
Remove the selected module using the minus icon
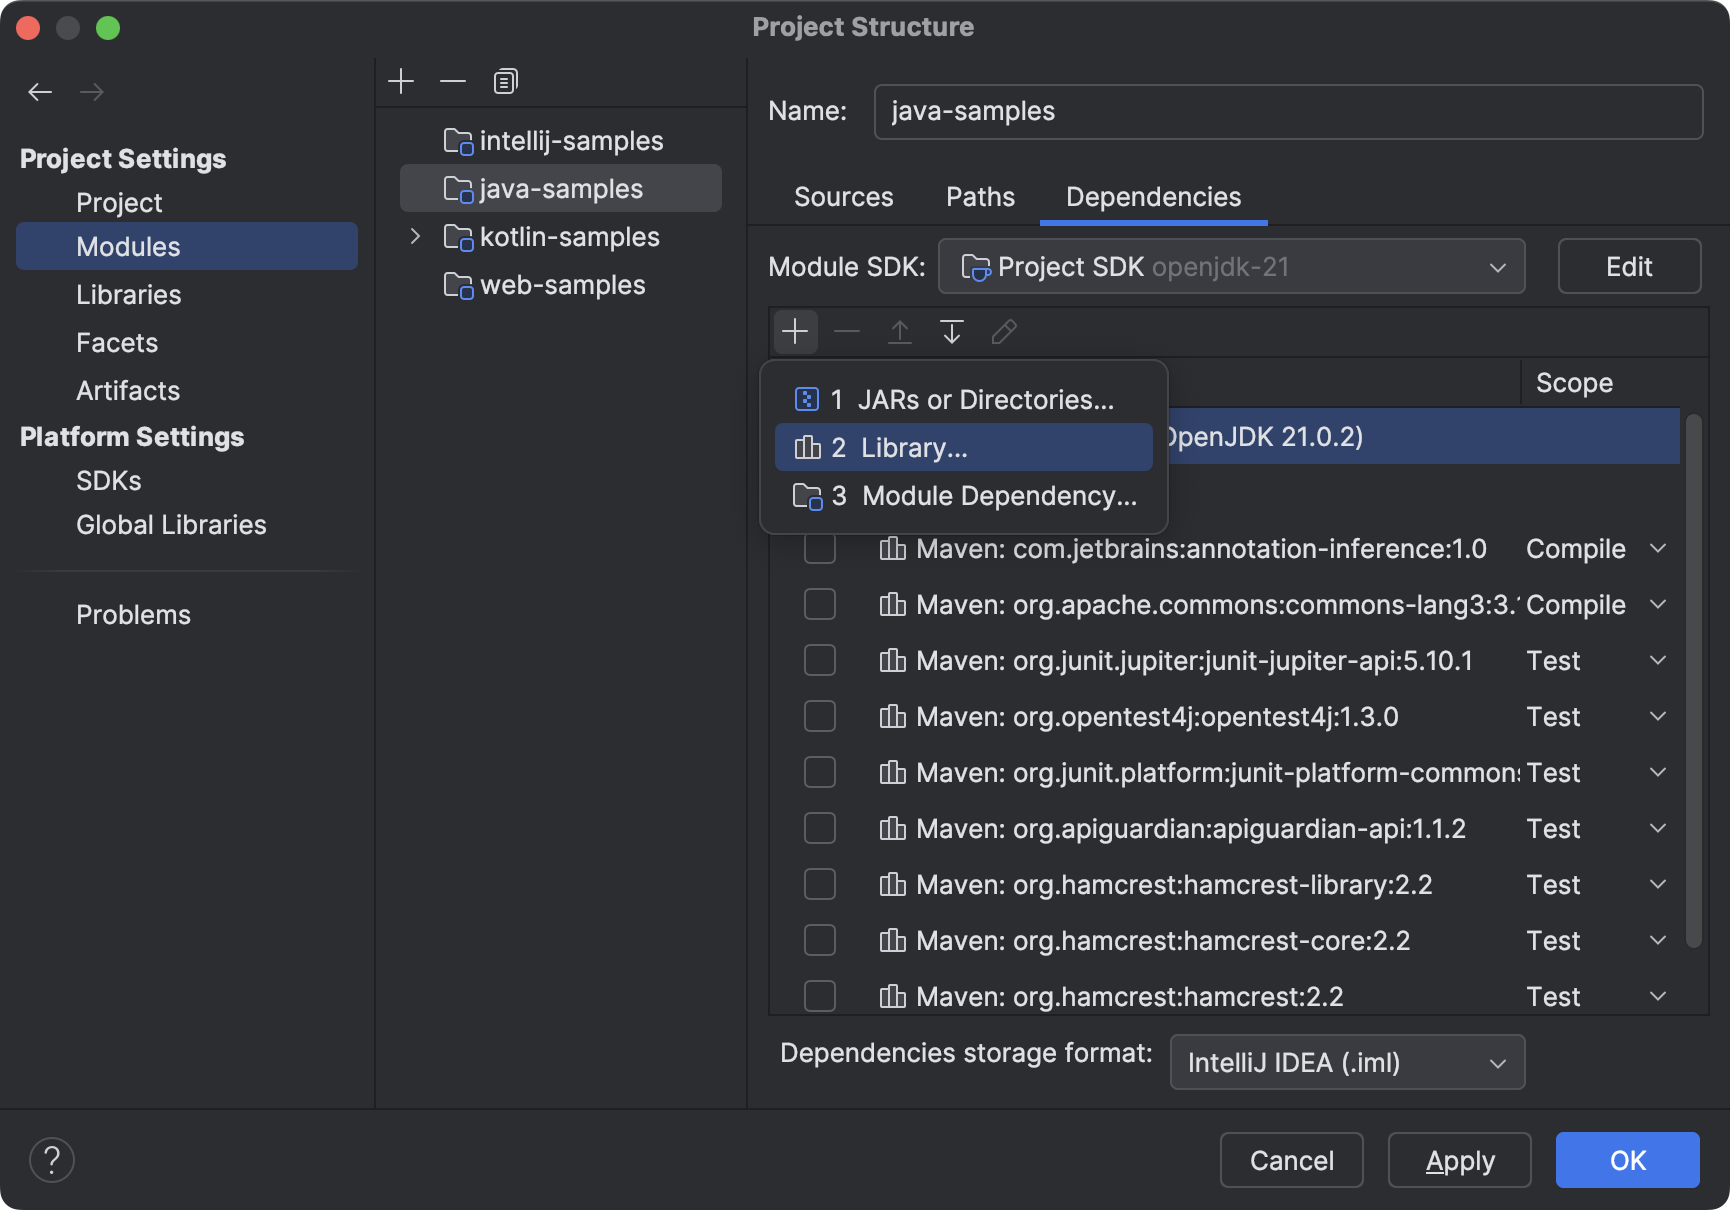coord(452,80)
